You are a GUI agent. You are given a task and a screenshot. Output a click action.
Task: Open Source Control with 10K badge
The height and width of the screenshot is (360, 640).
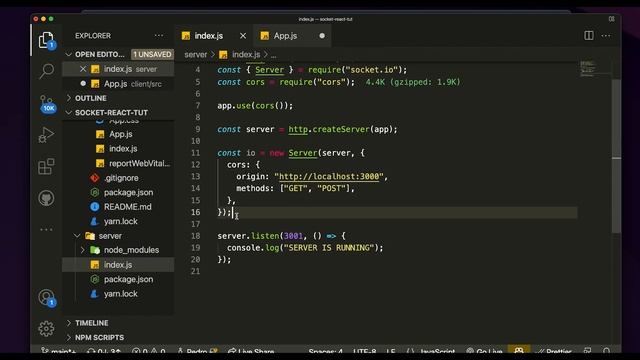(47, 103)
